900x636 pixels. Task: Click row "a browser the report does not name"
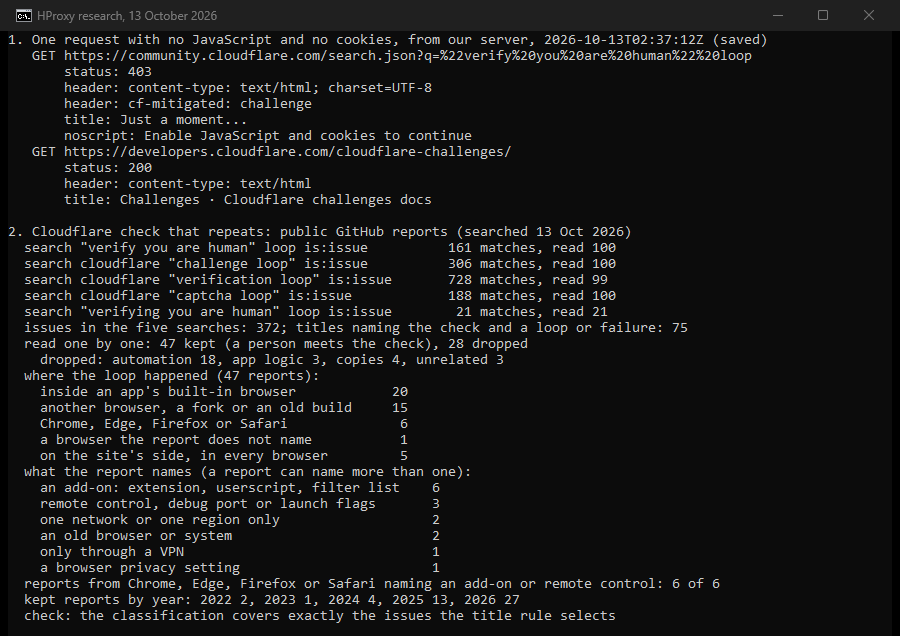click(x=224, y=440)
